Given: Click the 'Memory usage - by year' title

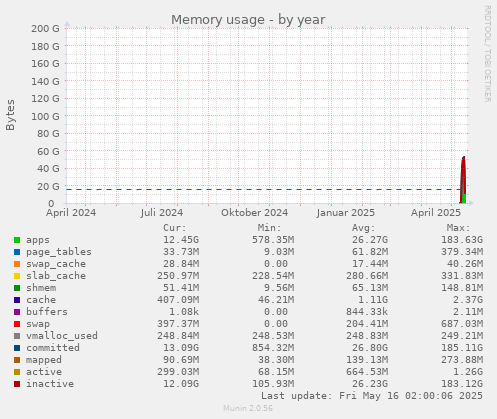Looking at the screenshot, I should 248,20.
